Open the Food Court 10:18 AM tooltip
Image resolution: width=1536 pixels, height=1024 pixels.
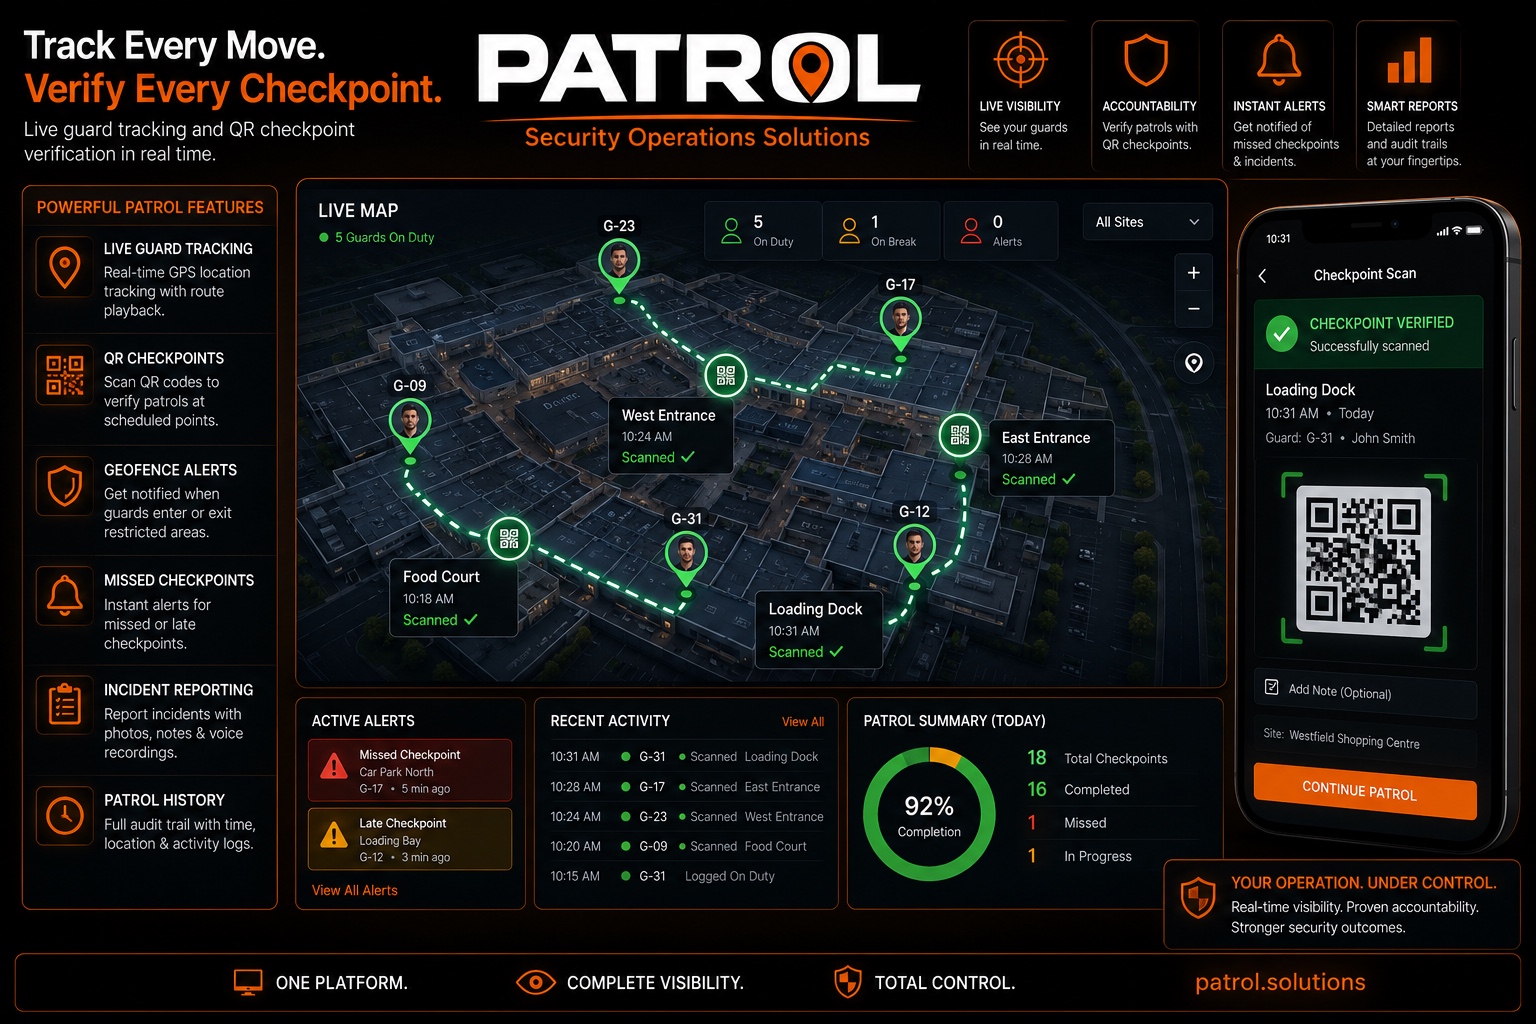[x=453, y=598]
